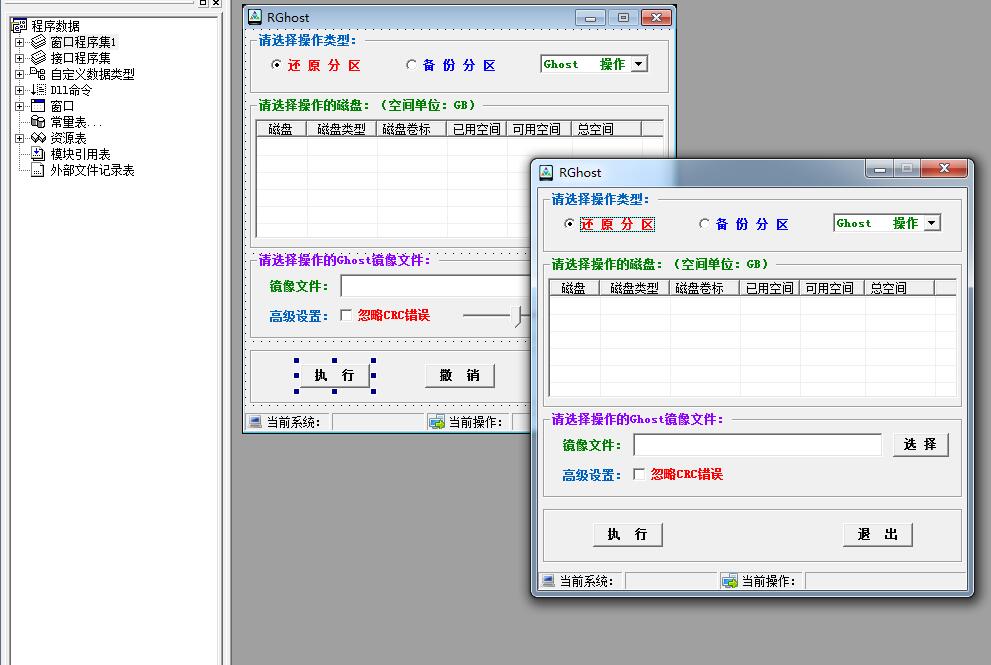The width and height of the screenshot is (991, 665).
Task: Click the 请选择操作类型 label in the front RGhost window
Action: 600,199
